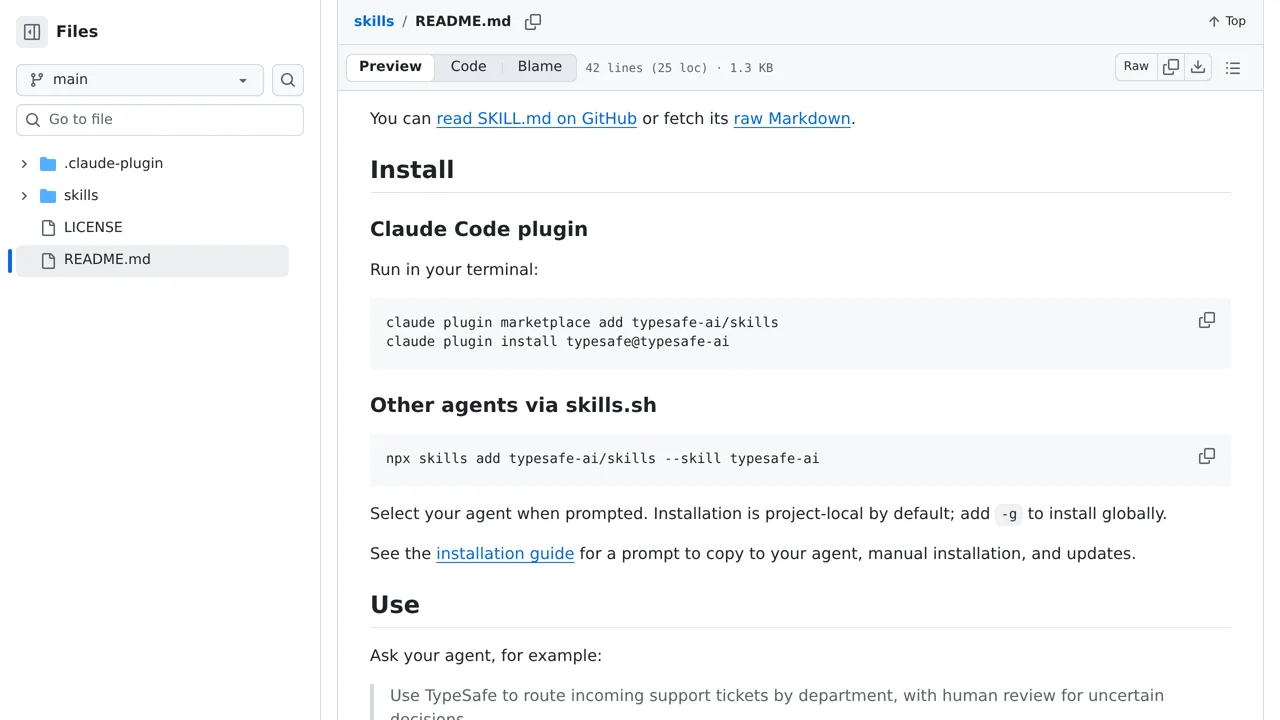1280x720 pixels.
Task: Click the 42 lines file info text
Action: (x=679, y=68)
